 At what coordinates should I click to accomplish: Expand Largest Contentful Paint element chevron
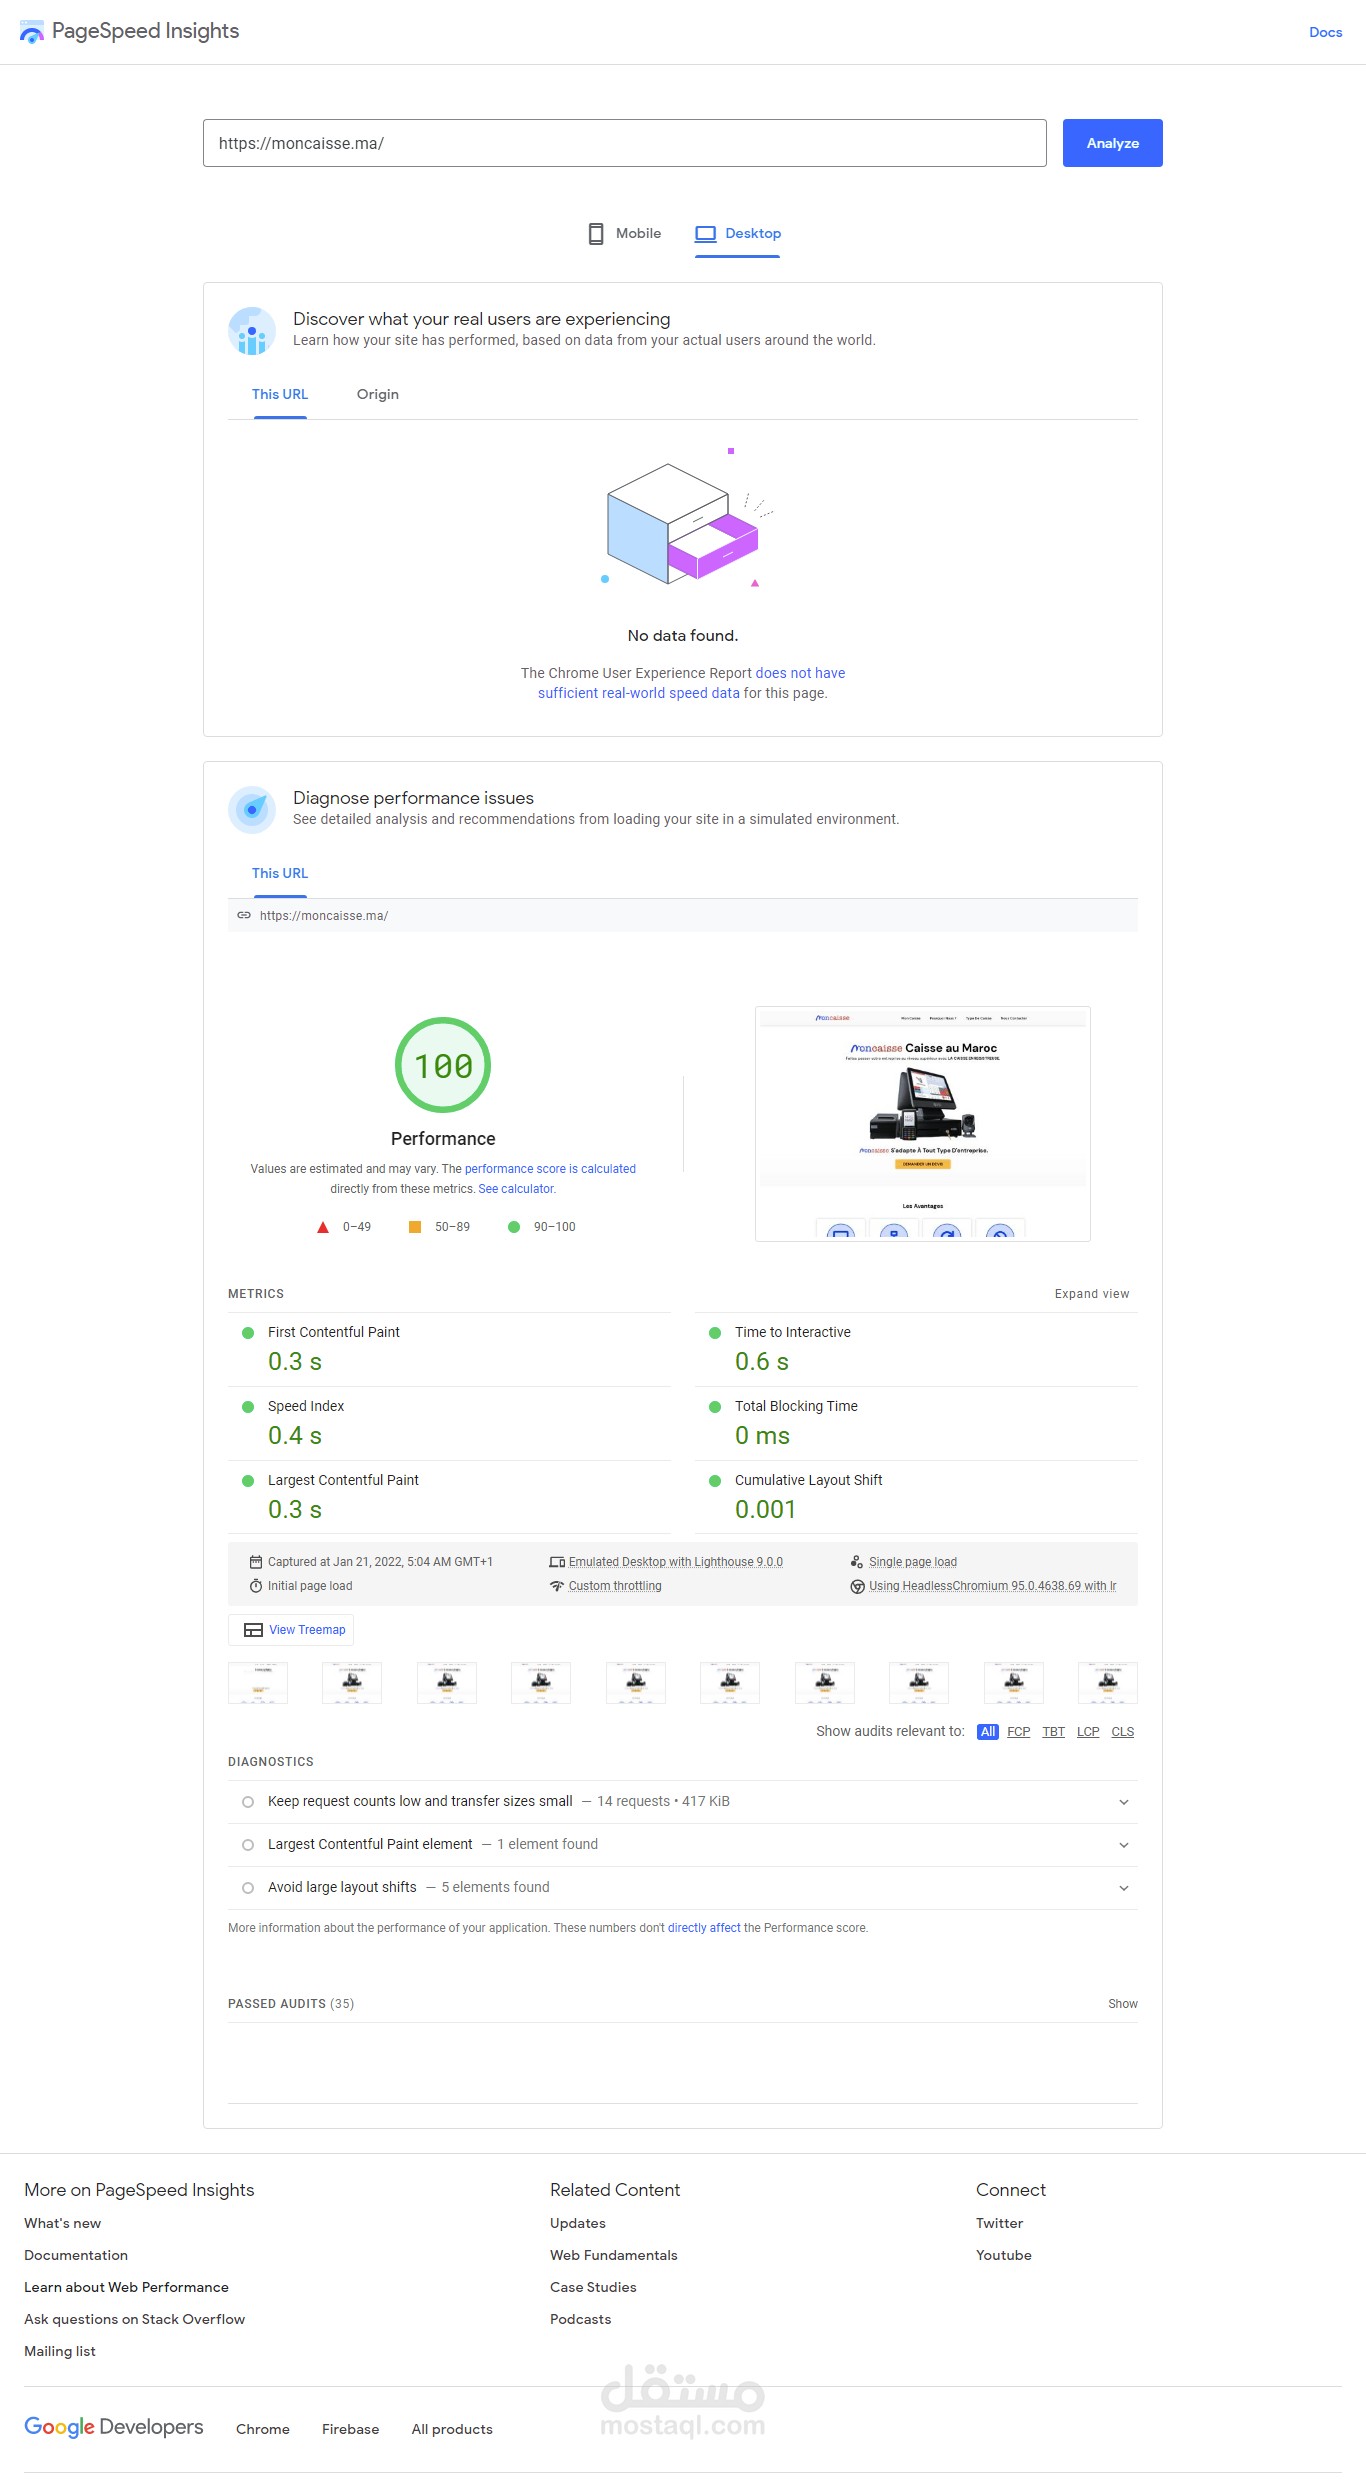tap(1124, 1845)
